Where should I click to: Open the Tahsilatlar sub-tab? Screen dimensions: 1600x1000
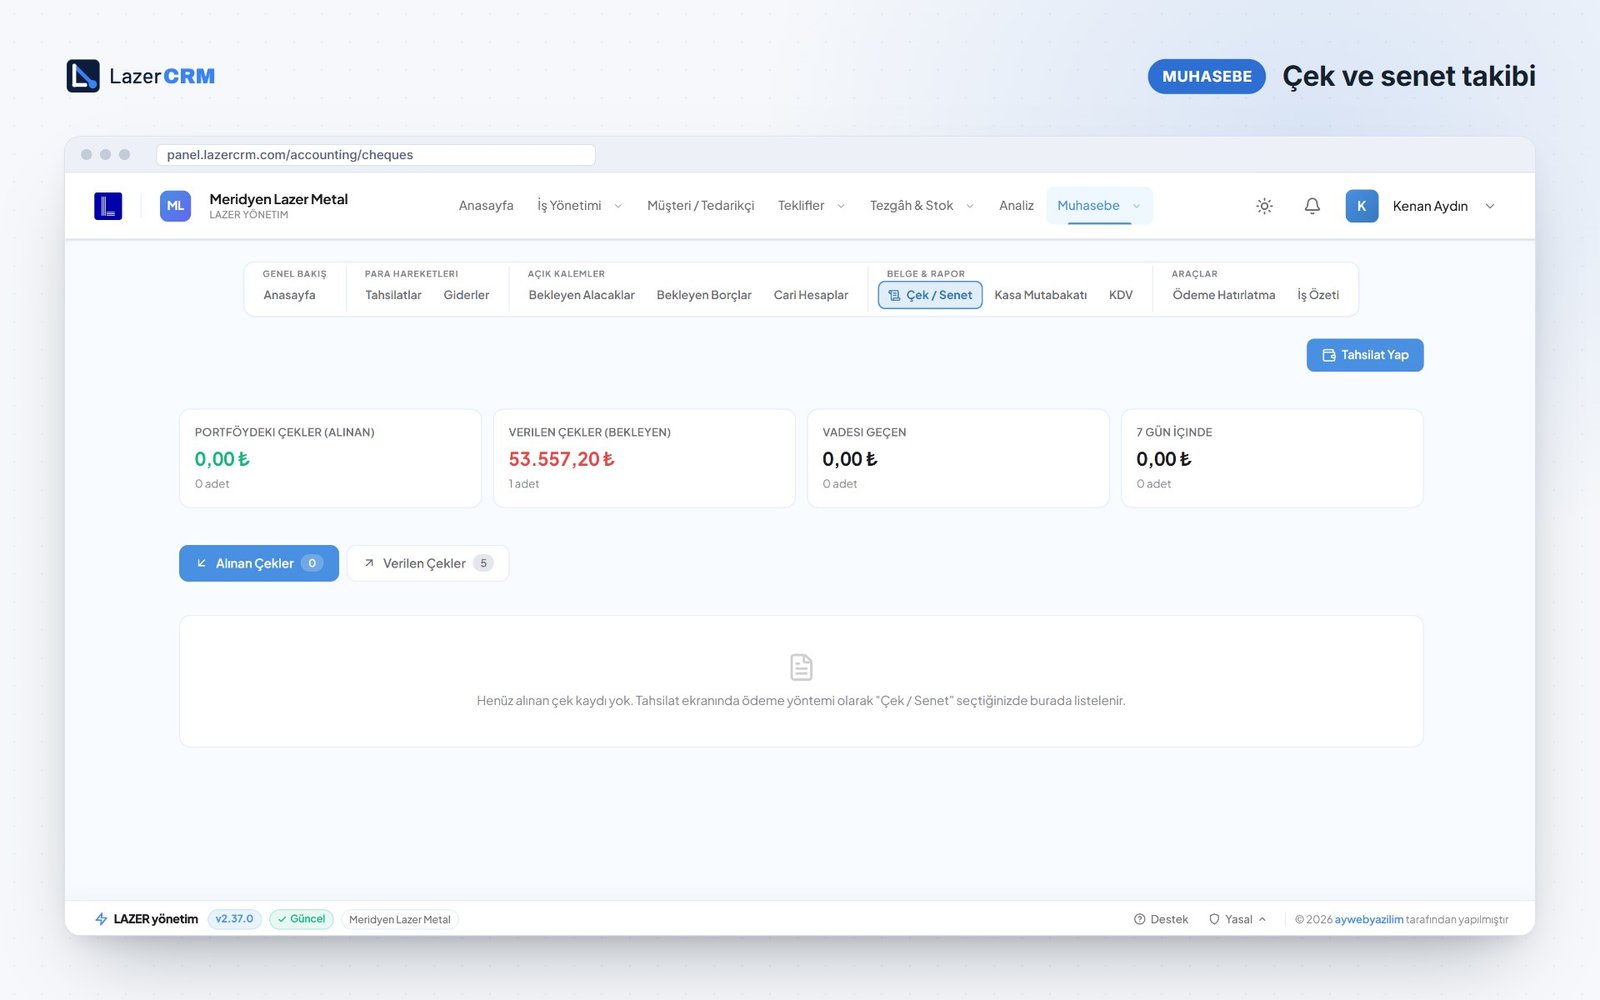pos(393,295)
